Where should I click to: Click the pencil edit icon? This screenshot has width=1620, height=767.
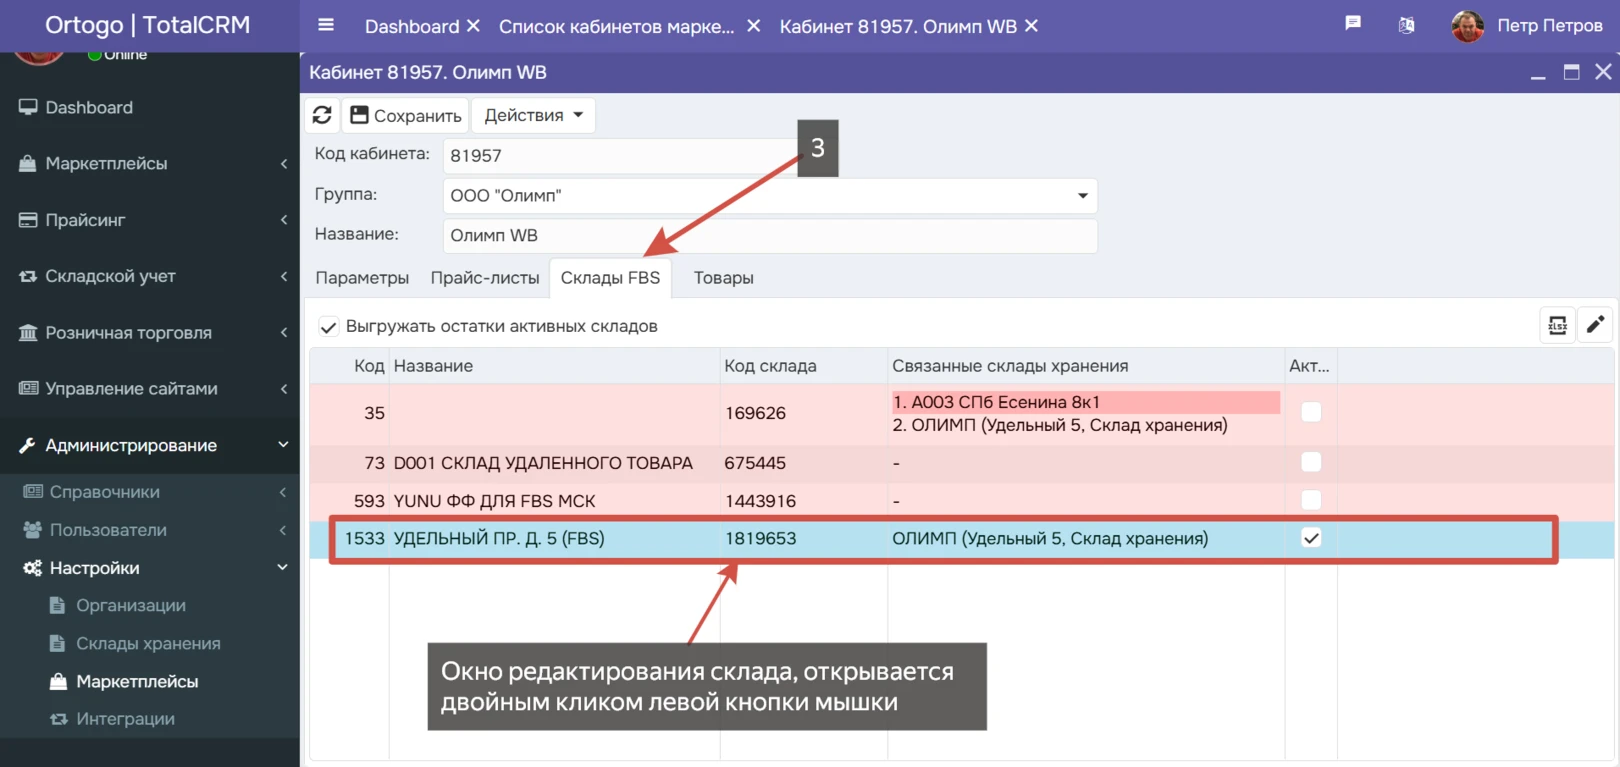coord(1595,324)
